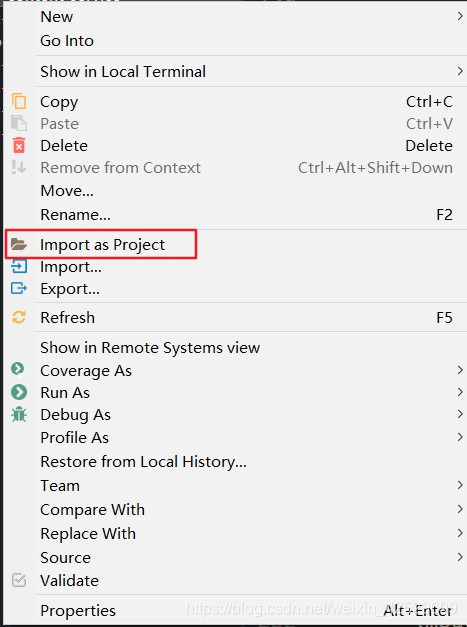Expand the Show in Local Terminal arrow
467x627 pixels.
pyautogui.click(x=460, y=71)
